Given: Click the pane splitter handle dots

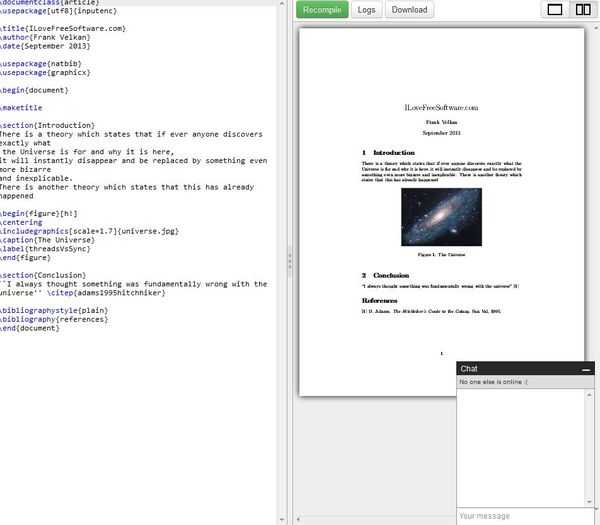Looking at the screenshot, I should 290,261.
